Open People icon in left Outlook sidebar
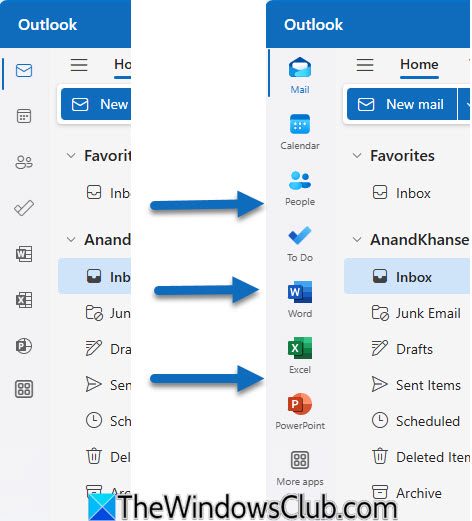 (24, 162)
